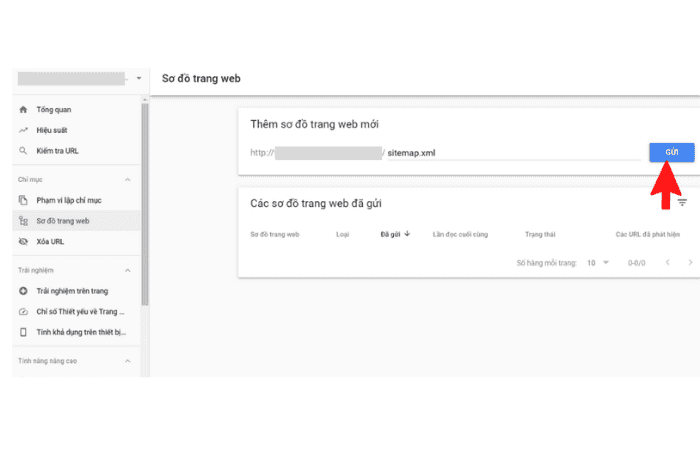Open the rows per page dropdown showing 10
700x450 pixels.
coord(598,262)
